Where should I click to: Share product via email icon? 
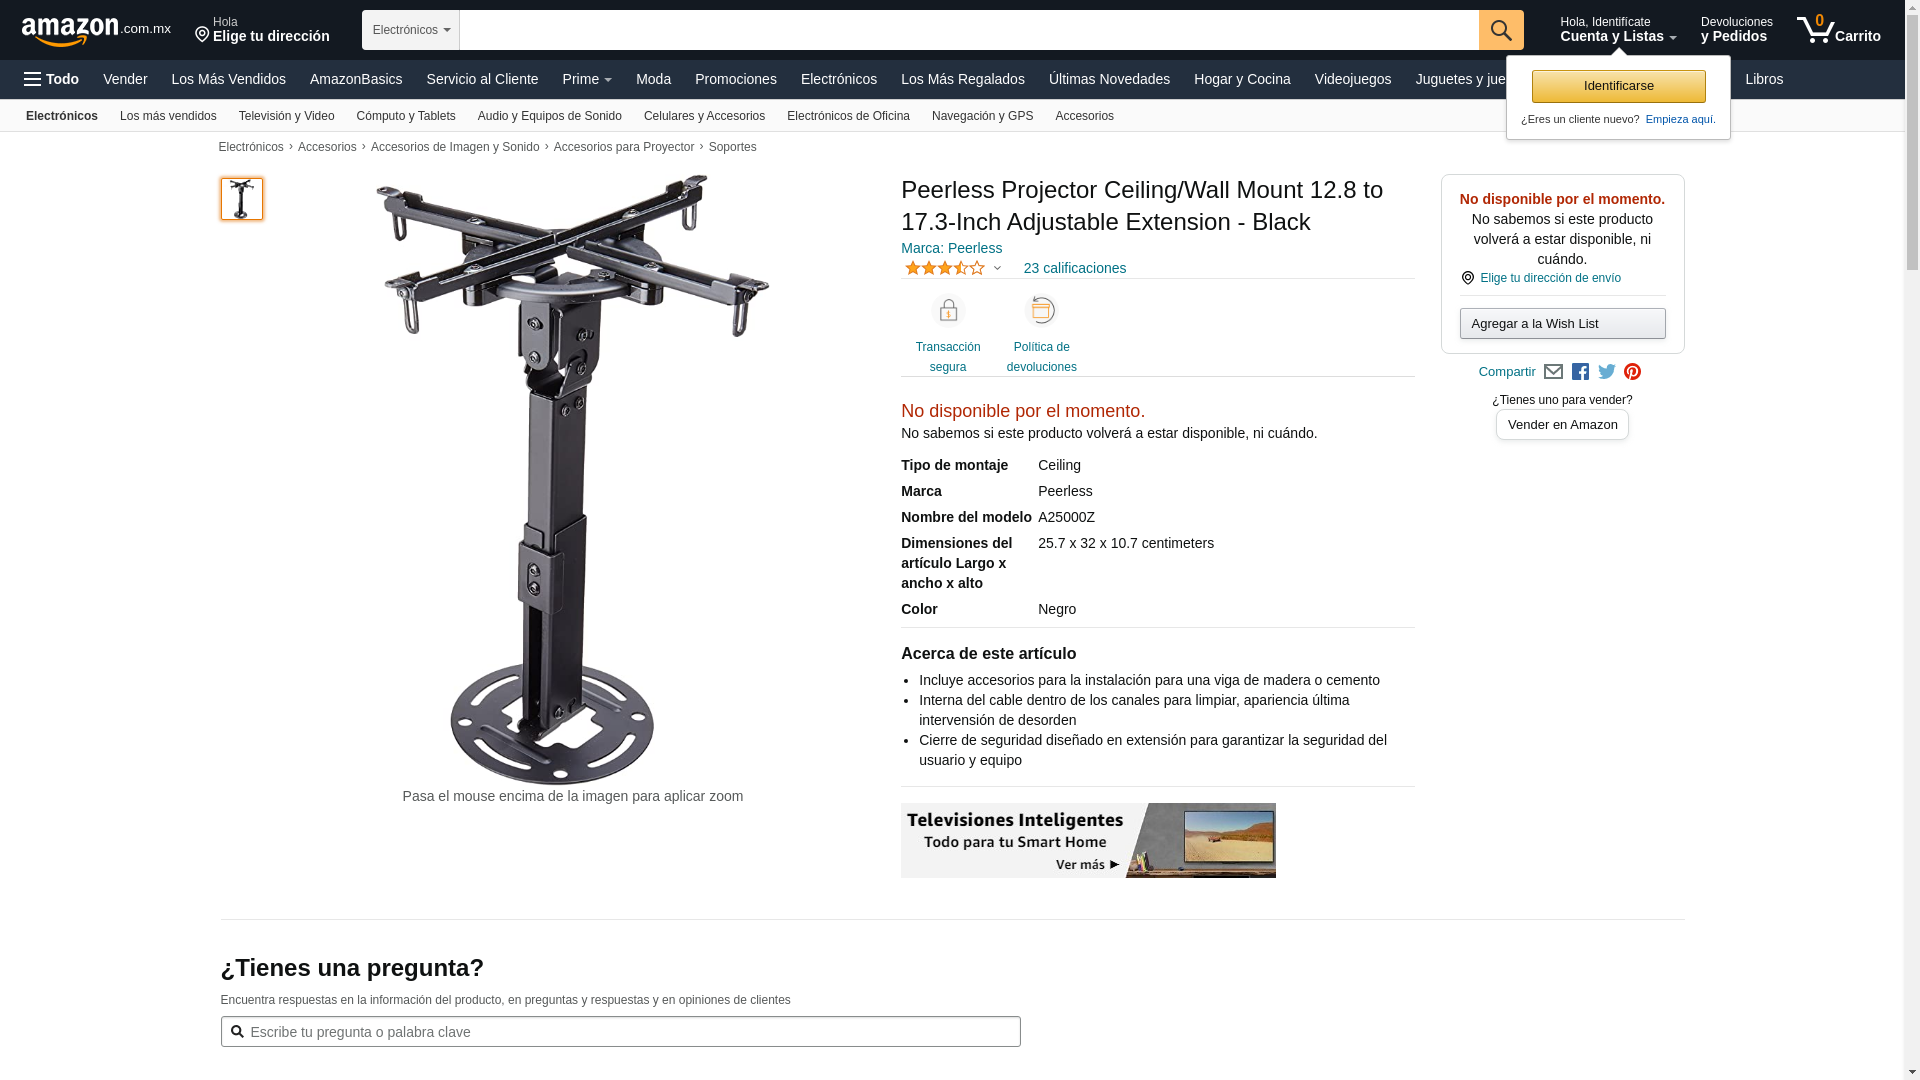pos(1553,372)
